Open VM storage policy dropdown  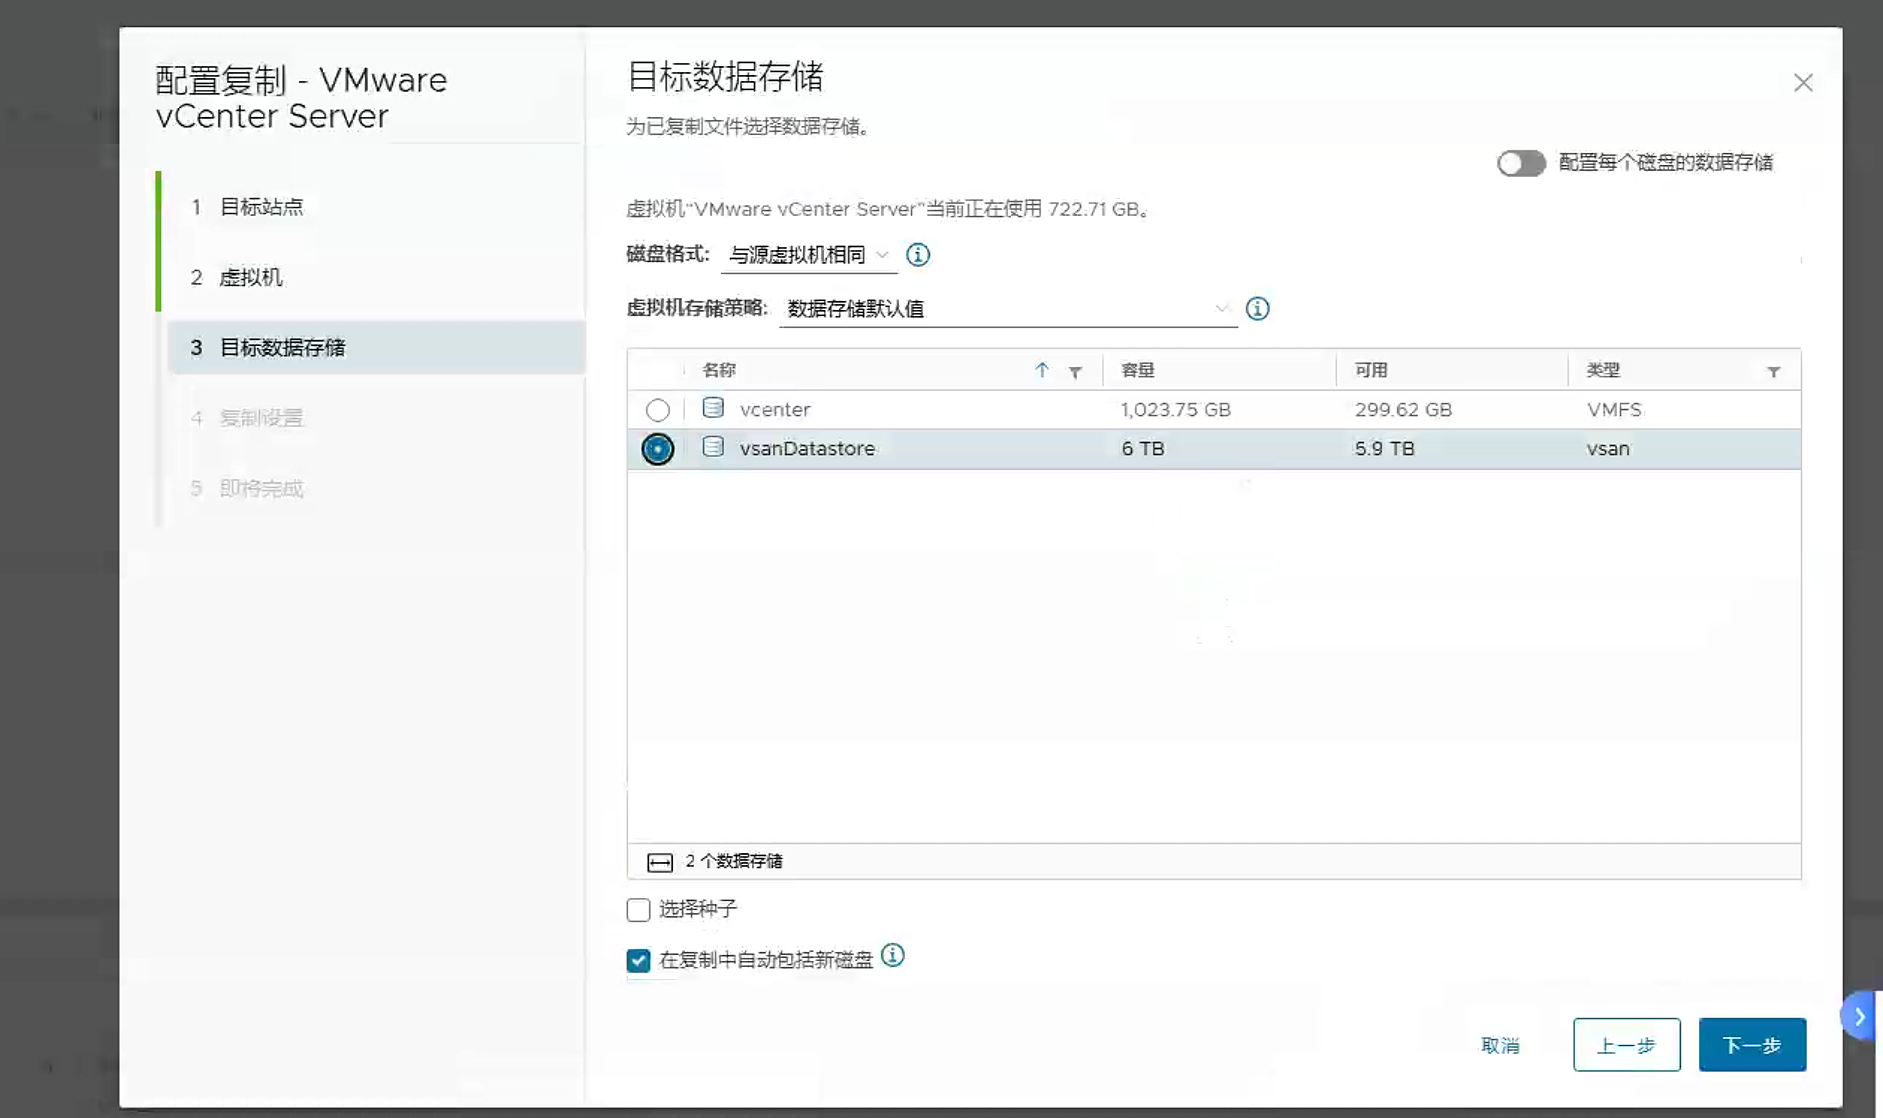1007,309
